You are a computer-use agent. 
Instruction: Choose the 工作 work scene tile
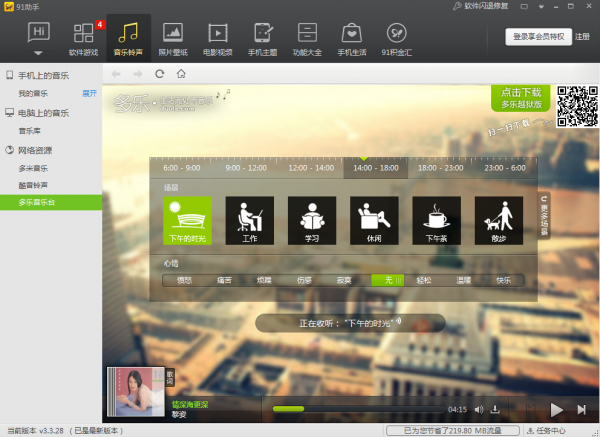pos(250,220)
